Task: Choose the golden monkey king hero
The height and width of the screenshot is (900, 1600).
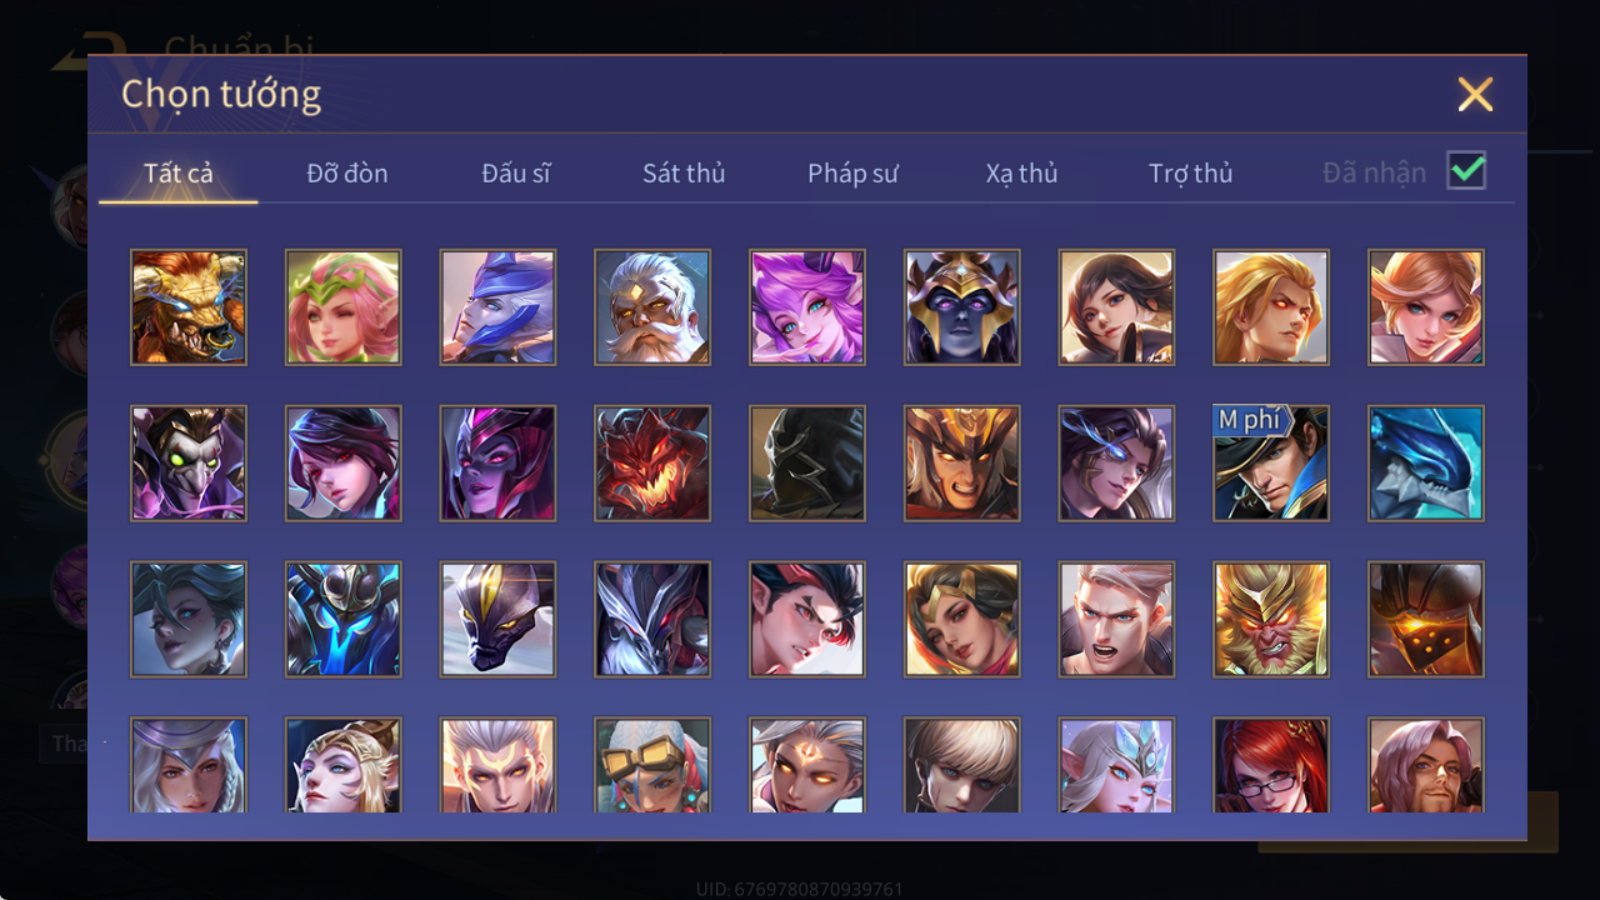Action: coord(1271,619)
